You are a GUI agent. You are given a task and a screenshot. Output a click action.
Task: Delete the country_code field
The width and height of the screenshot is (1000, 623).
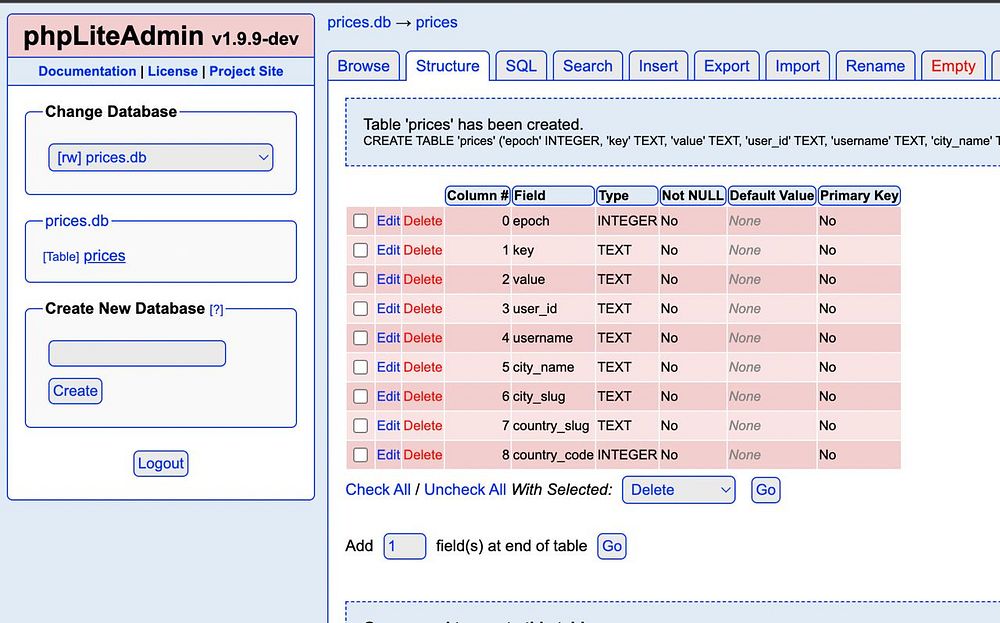point(423,455)
